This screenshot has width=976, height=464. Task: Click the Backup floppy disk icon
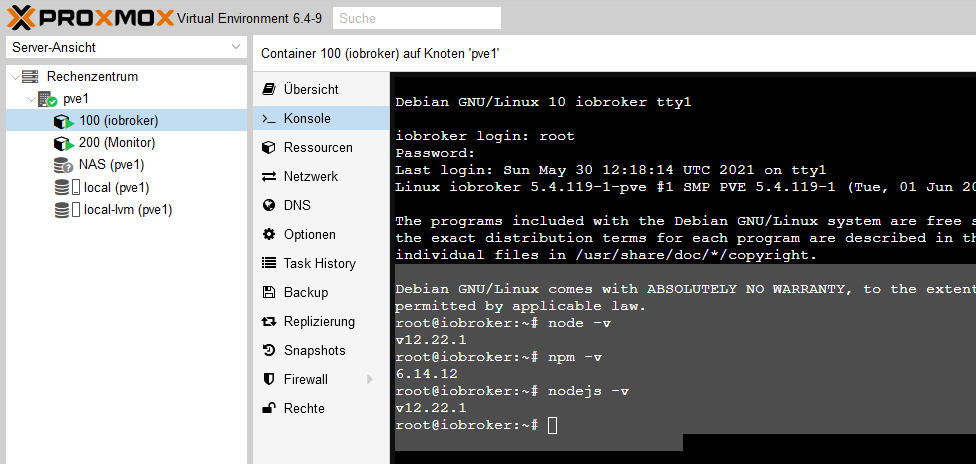pyautogui.click(x=269, y=292)
